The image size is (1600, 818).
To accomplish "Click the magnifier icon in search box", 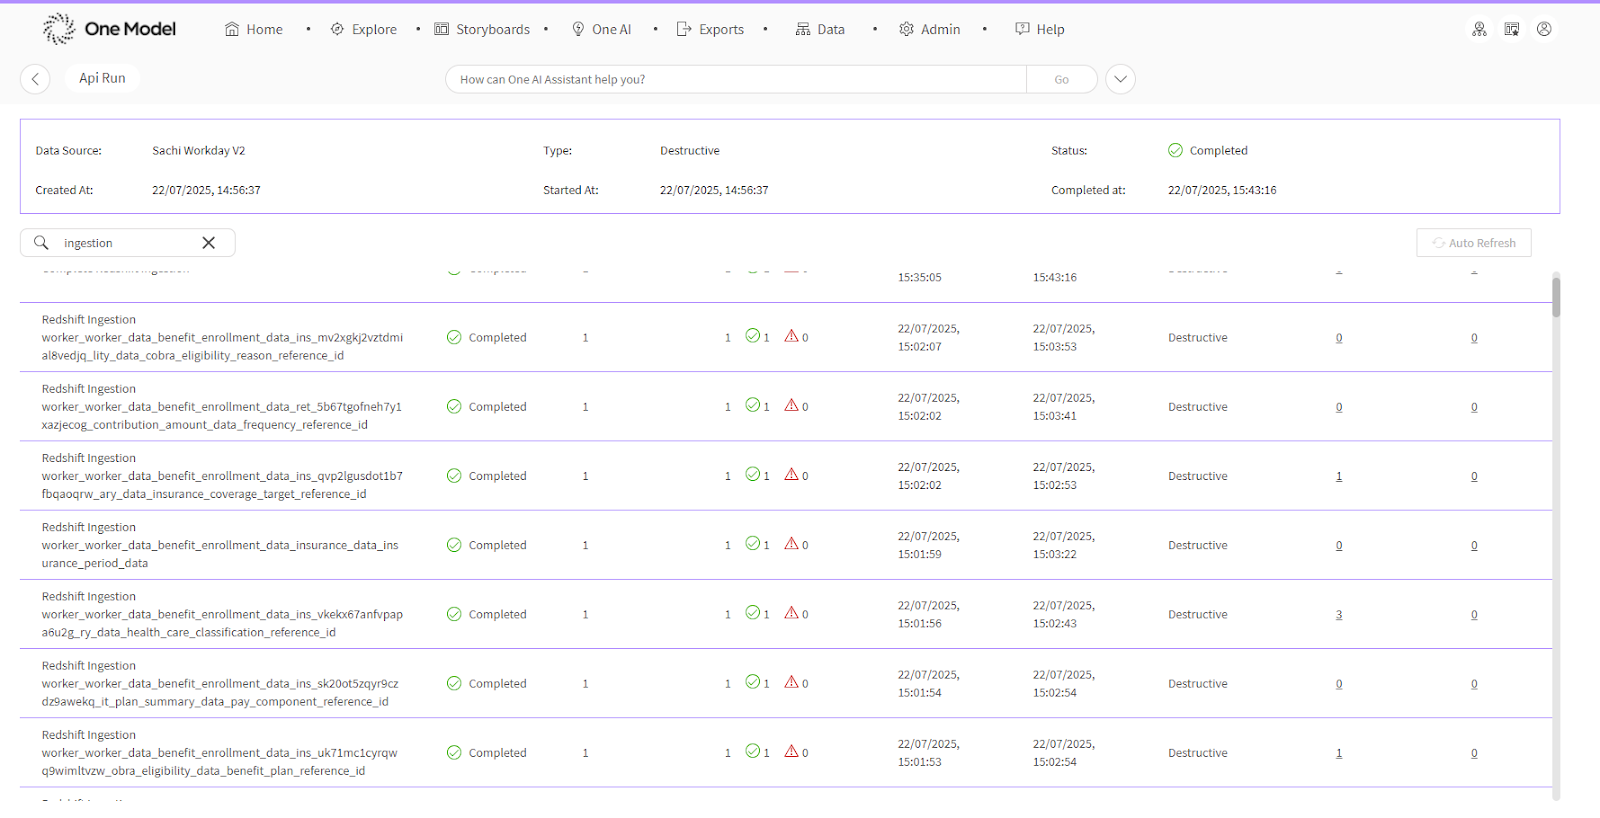I will [x=41, y=243].
